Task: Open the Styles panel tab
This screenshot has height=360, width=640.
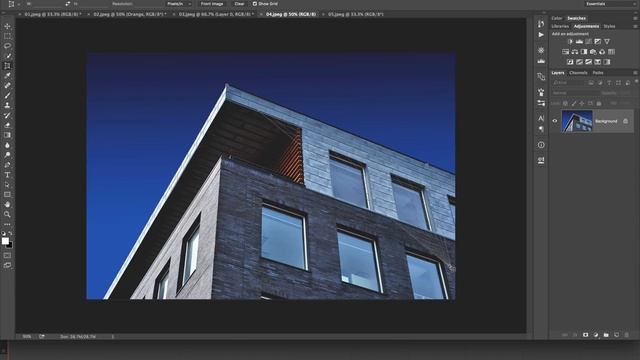Action: click(x=609, y=26)
